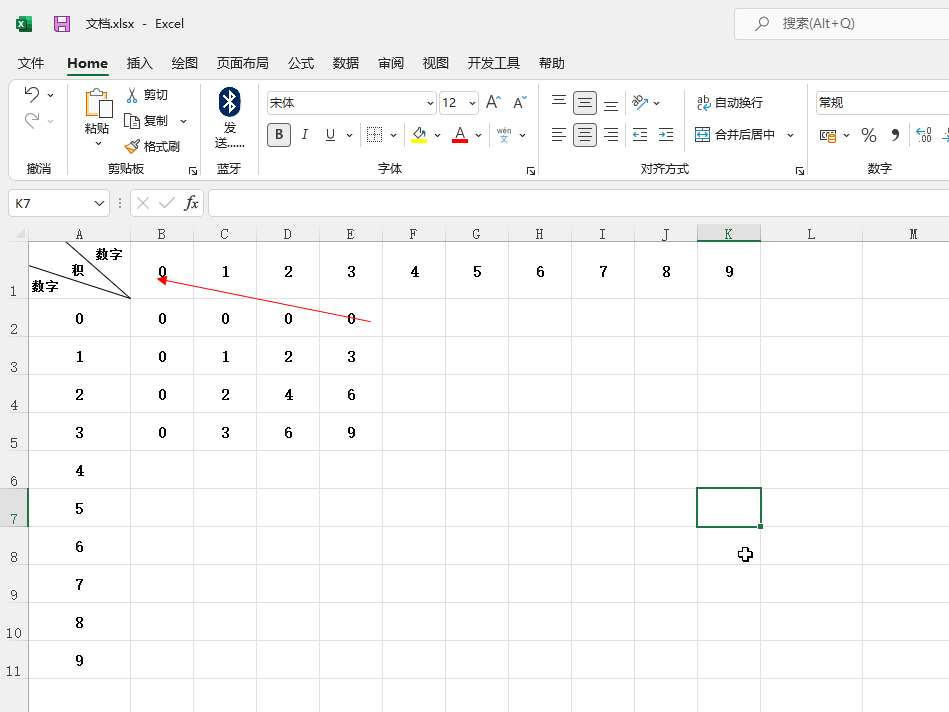Open alignment settings dialog launcher
The width and height of the screenshot is (949, 712).
(800, 171)
